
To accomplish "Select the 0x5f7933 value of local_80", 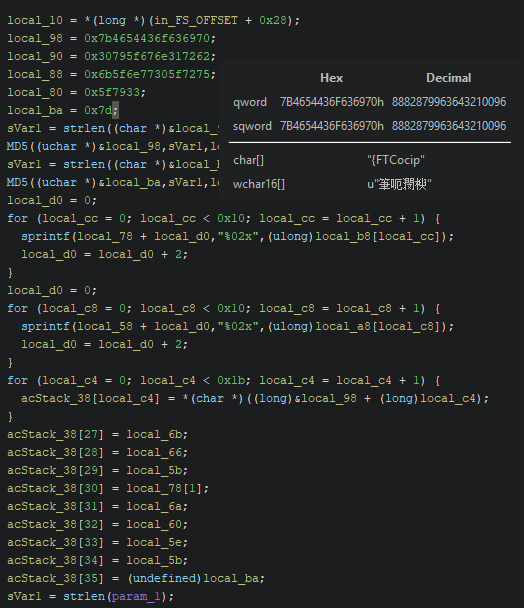I will click(x=112, y=92).
